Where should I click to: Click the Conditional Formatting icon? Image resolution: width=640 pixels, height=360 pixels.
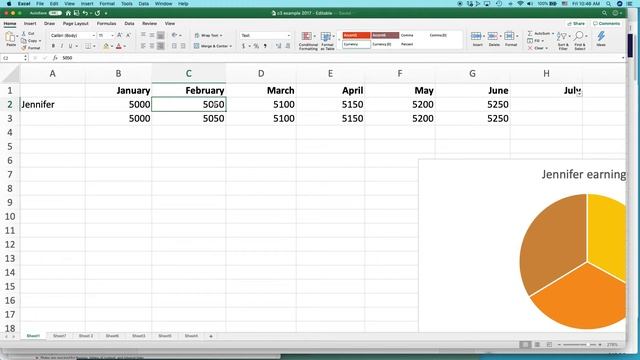(307, 36)
